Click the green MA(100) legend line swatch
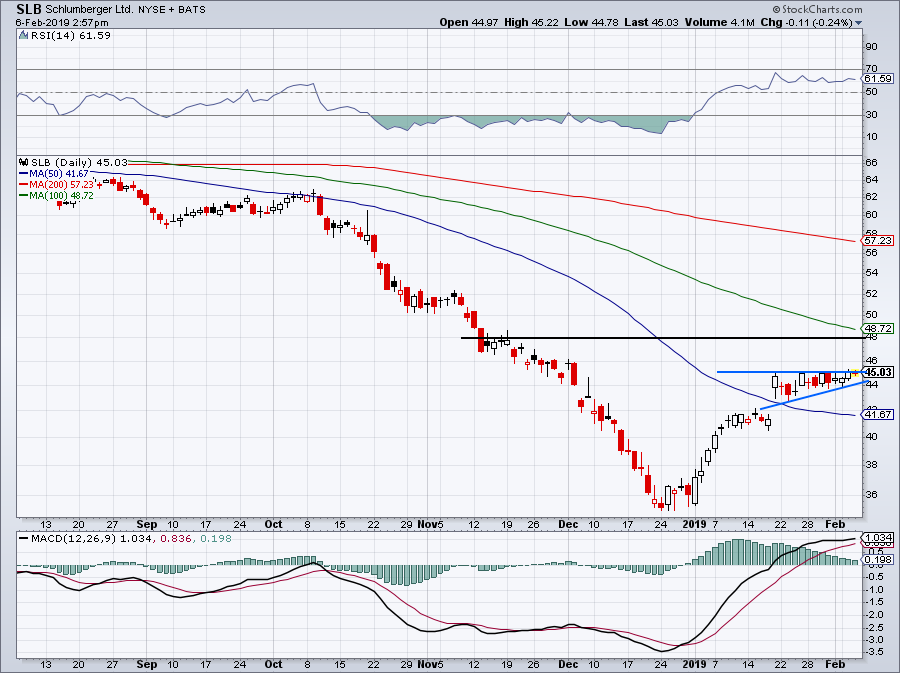Viewport: 900px width, 673px height. 24,195
